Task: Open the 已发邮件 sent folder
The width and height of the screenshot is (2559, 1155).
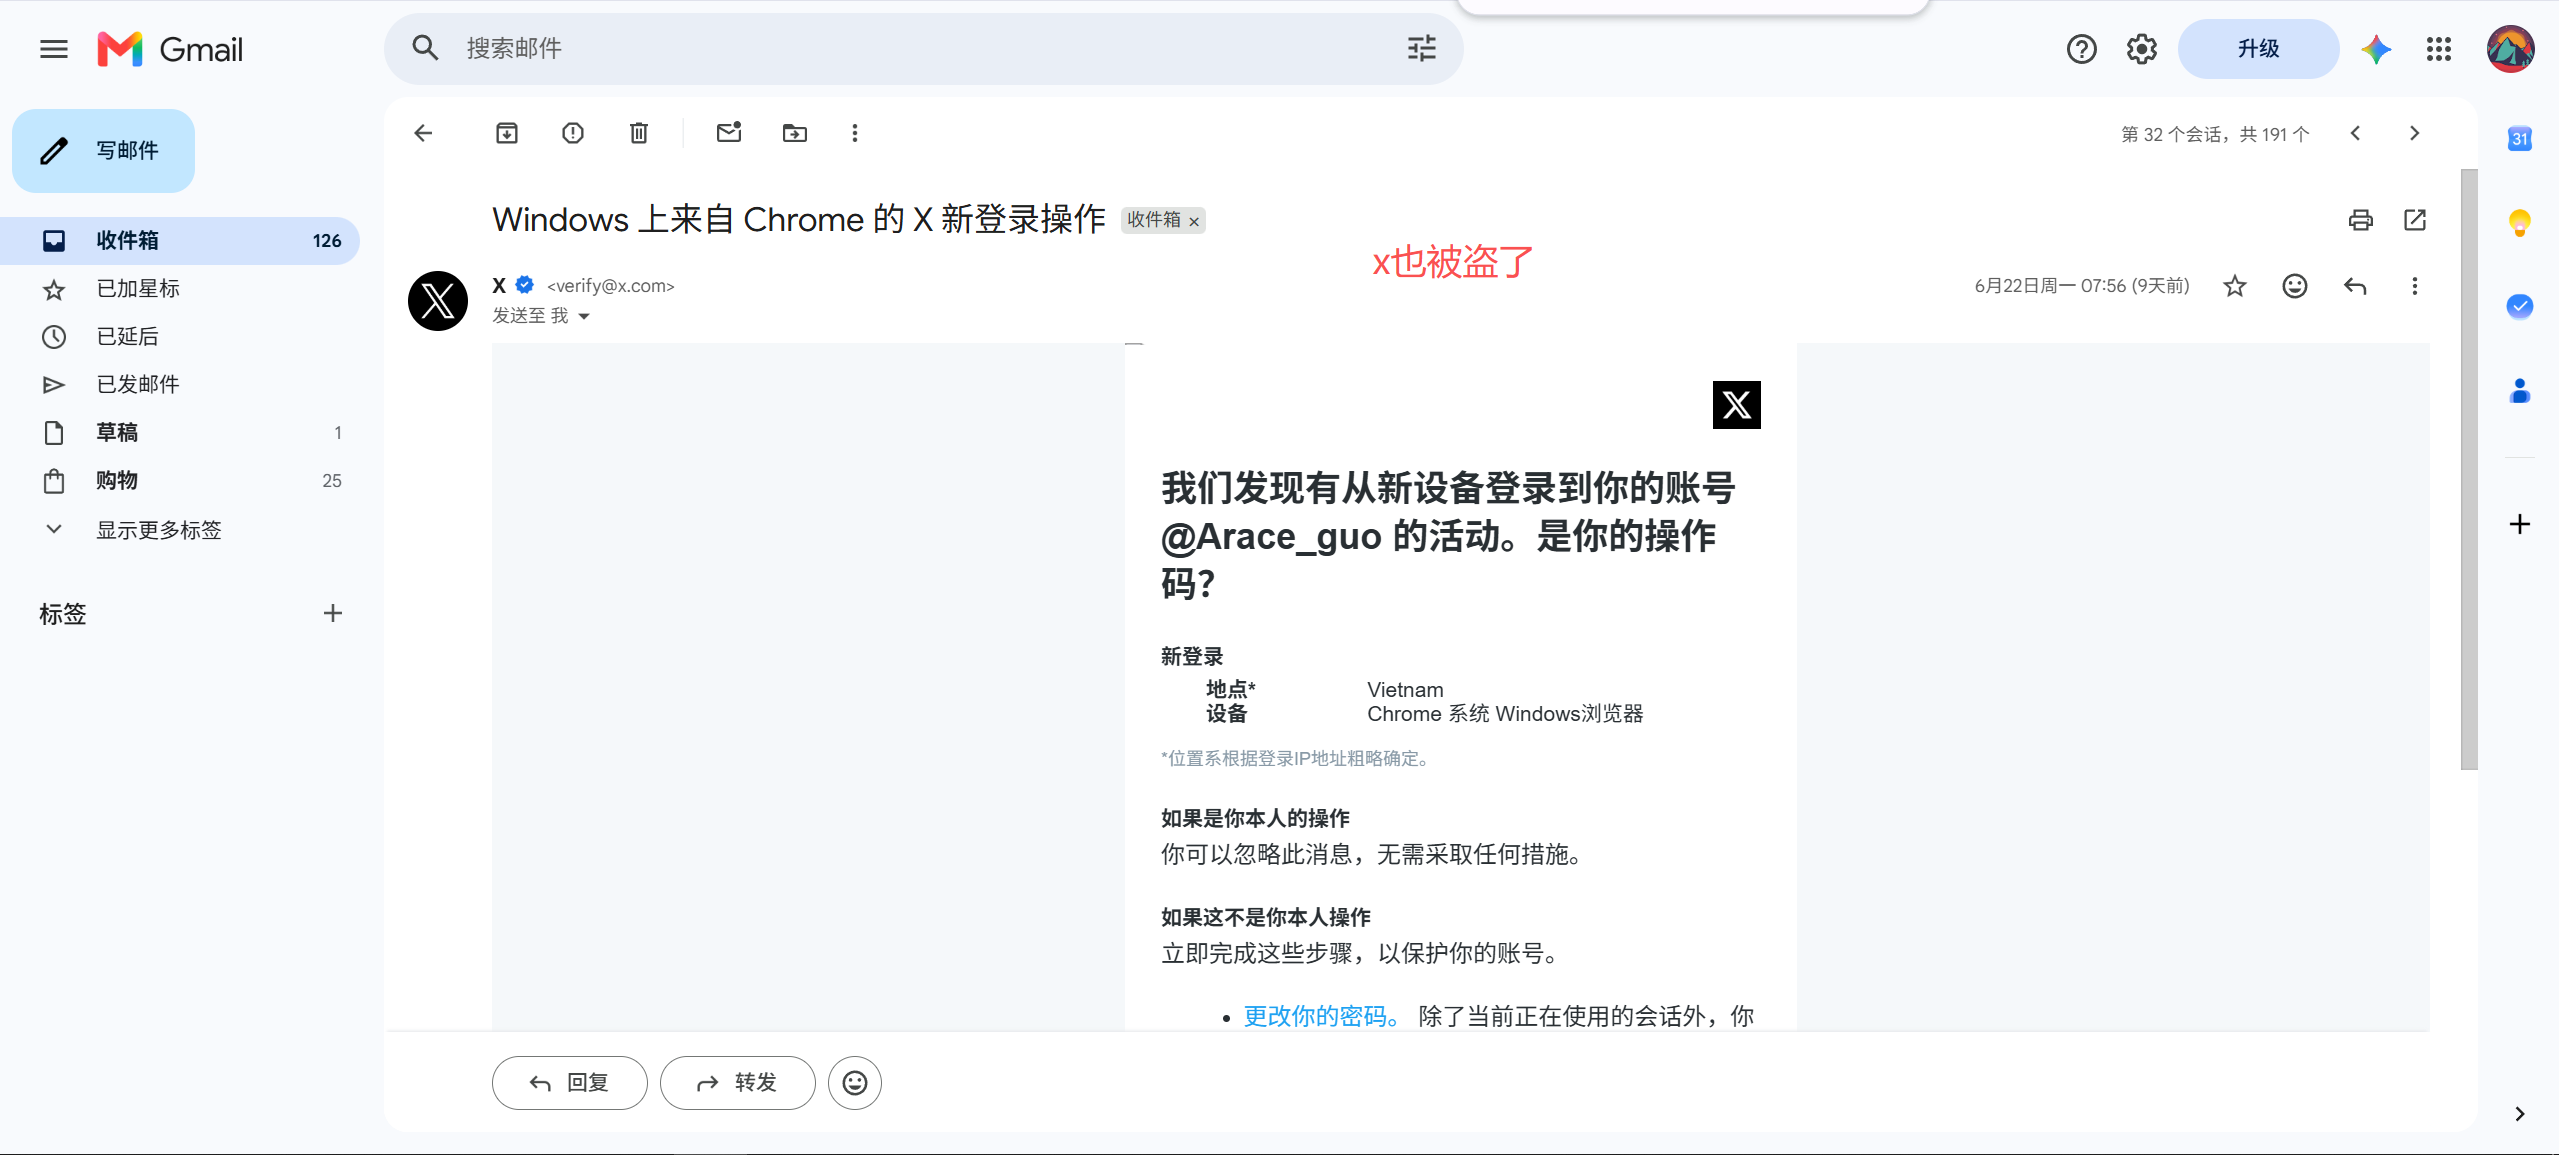Action: point(180,385)
